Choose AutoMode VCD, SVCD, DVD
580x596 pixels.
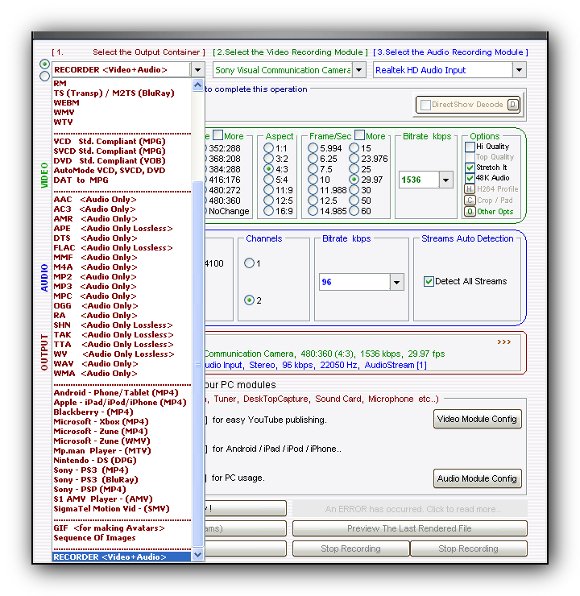(122, 170)
